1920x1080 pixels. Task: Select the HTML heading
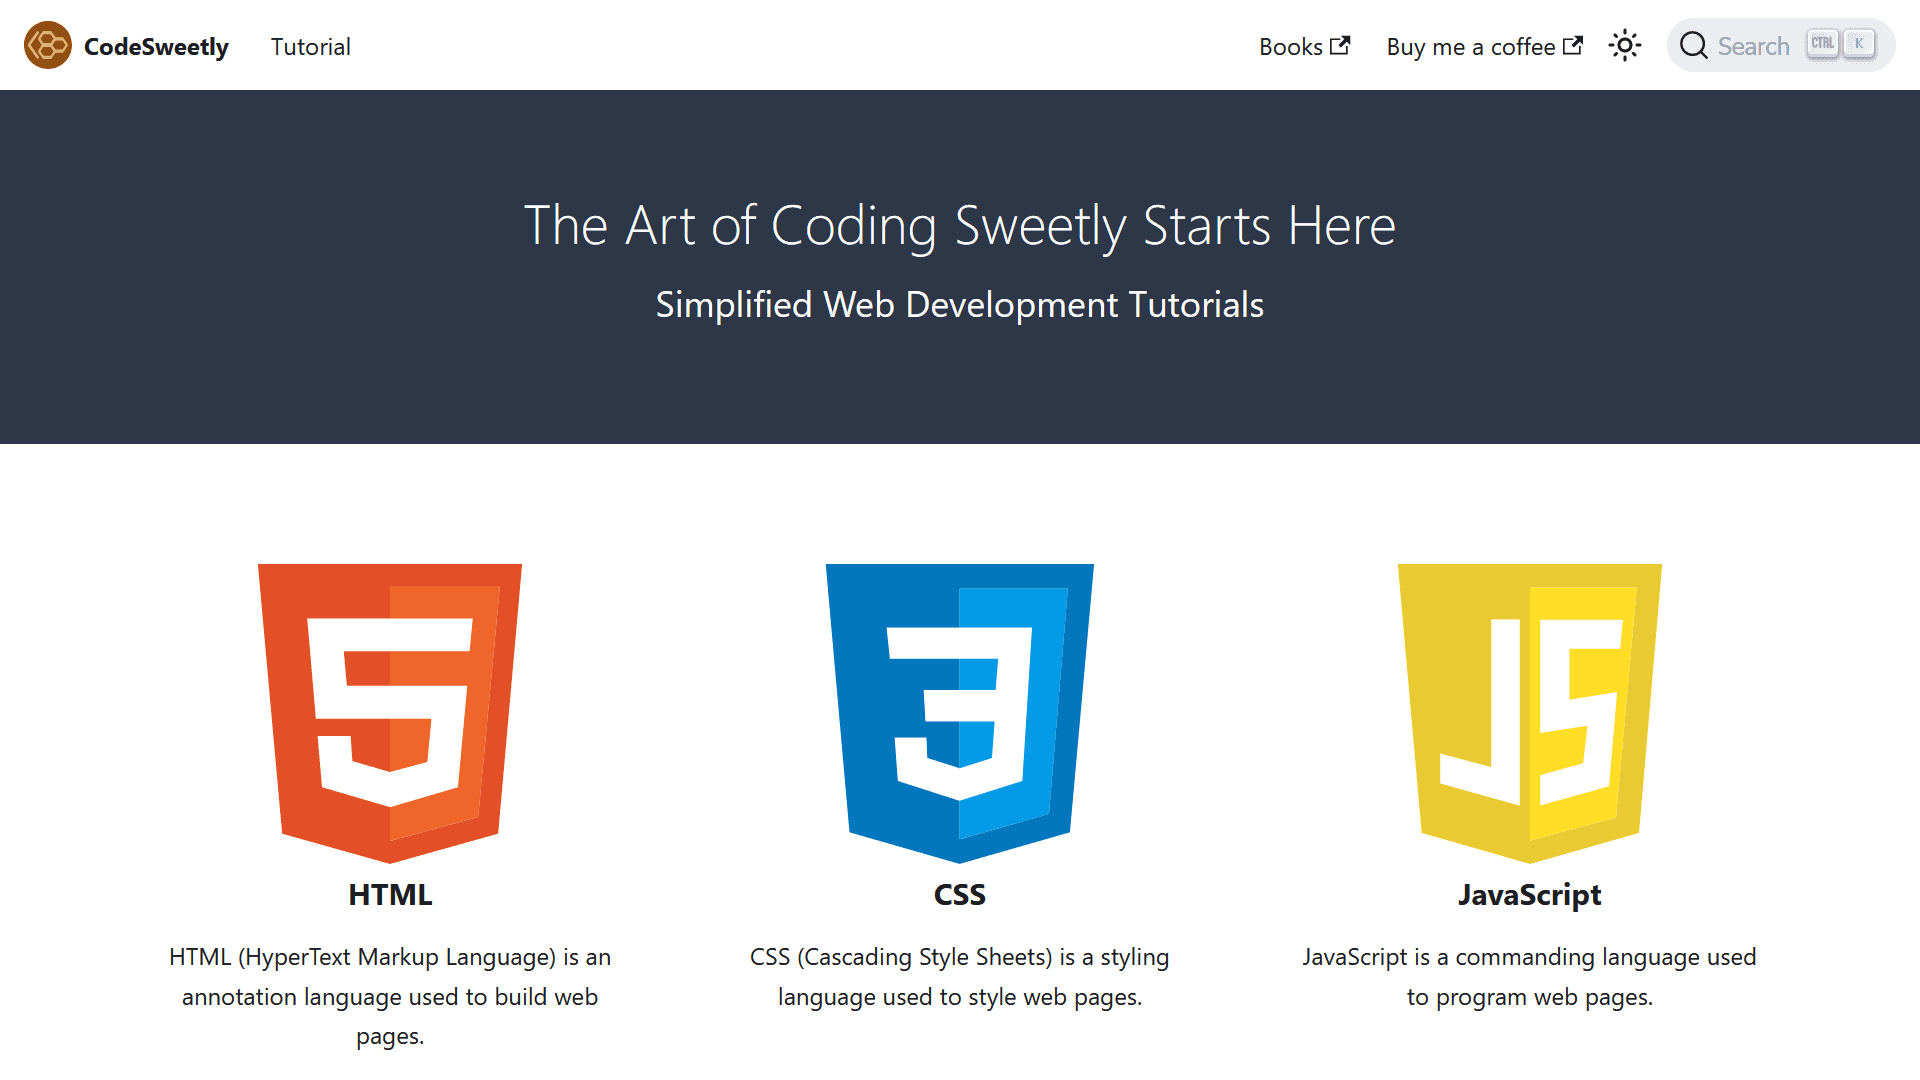390,894
